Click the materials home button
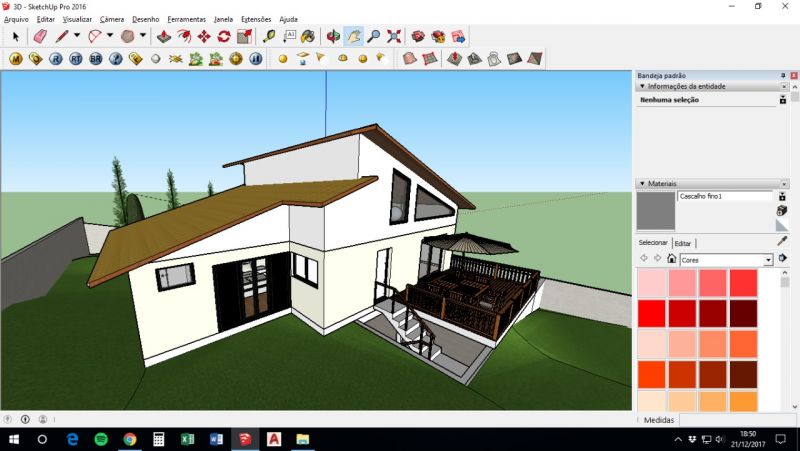 tap(671, 259)
